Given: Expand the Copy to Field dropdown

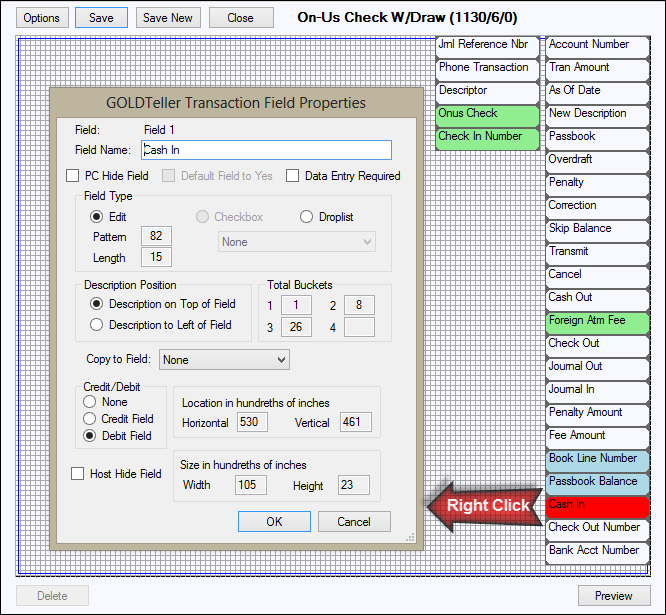Looking at the screenshot, I should pyautogui.click(x=224, y=360).
